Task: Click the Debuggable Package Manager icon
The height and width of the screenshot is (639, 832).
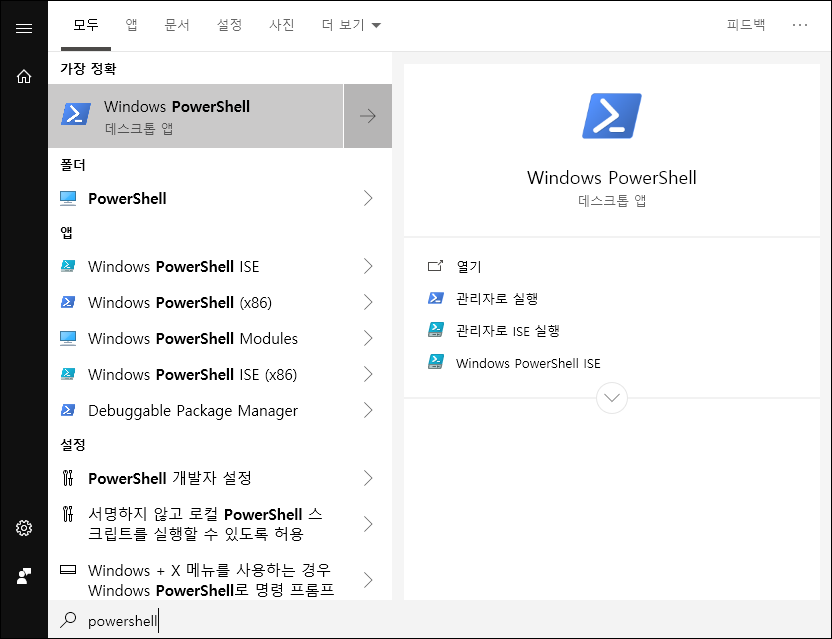Action: [68, 410]
